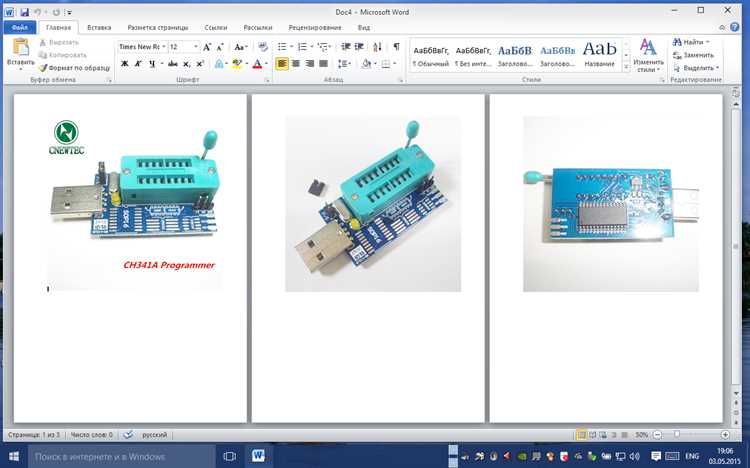750x468 pixels.
Task: Open the change case Aa dropdown
Action: point(240,47)
